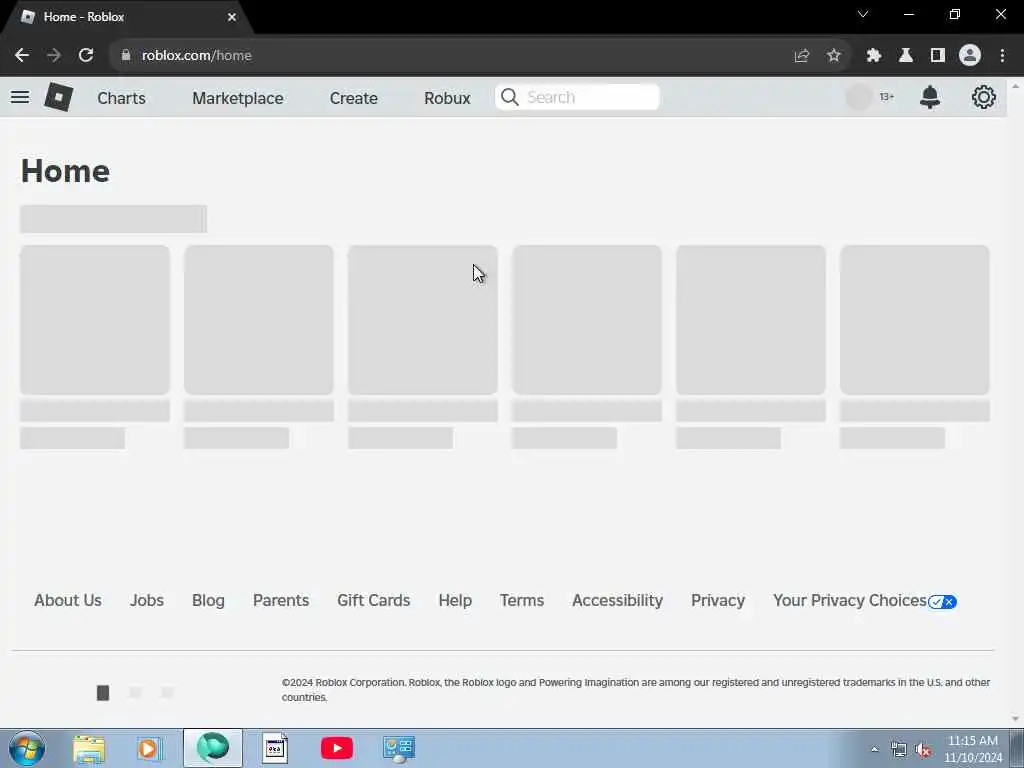The image size is (1024, 768).
Task: Open the Robux page
Action: 447,98
